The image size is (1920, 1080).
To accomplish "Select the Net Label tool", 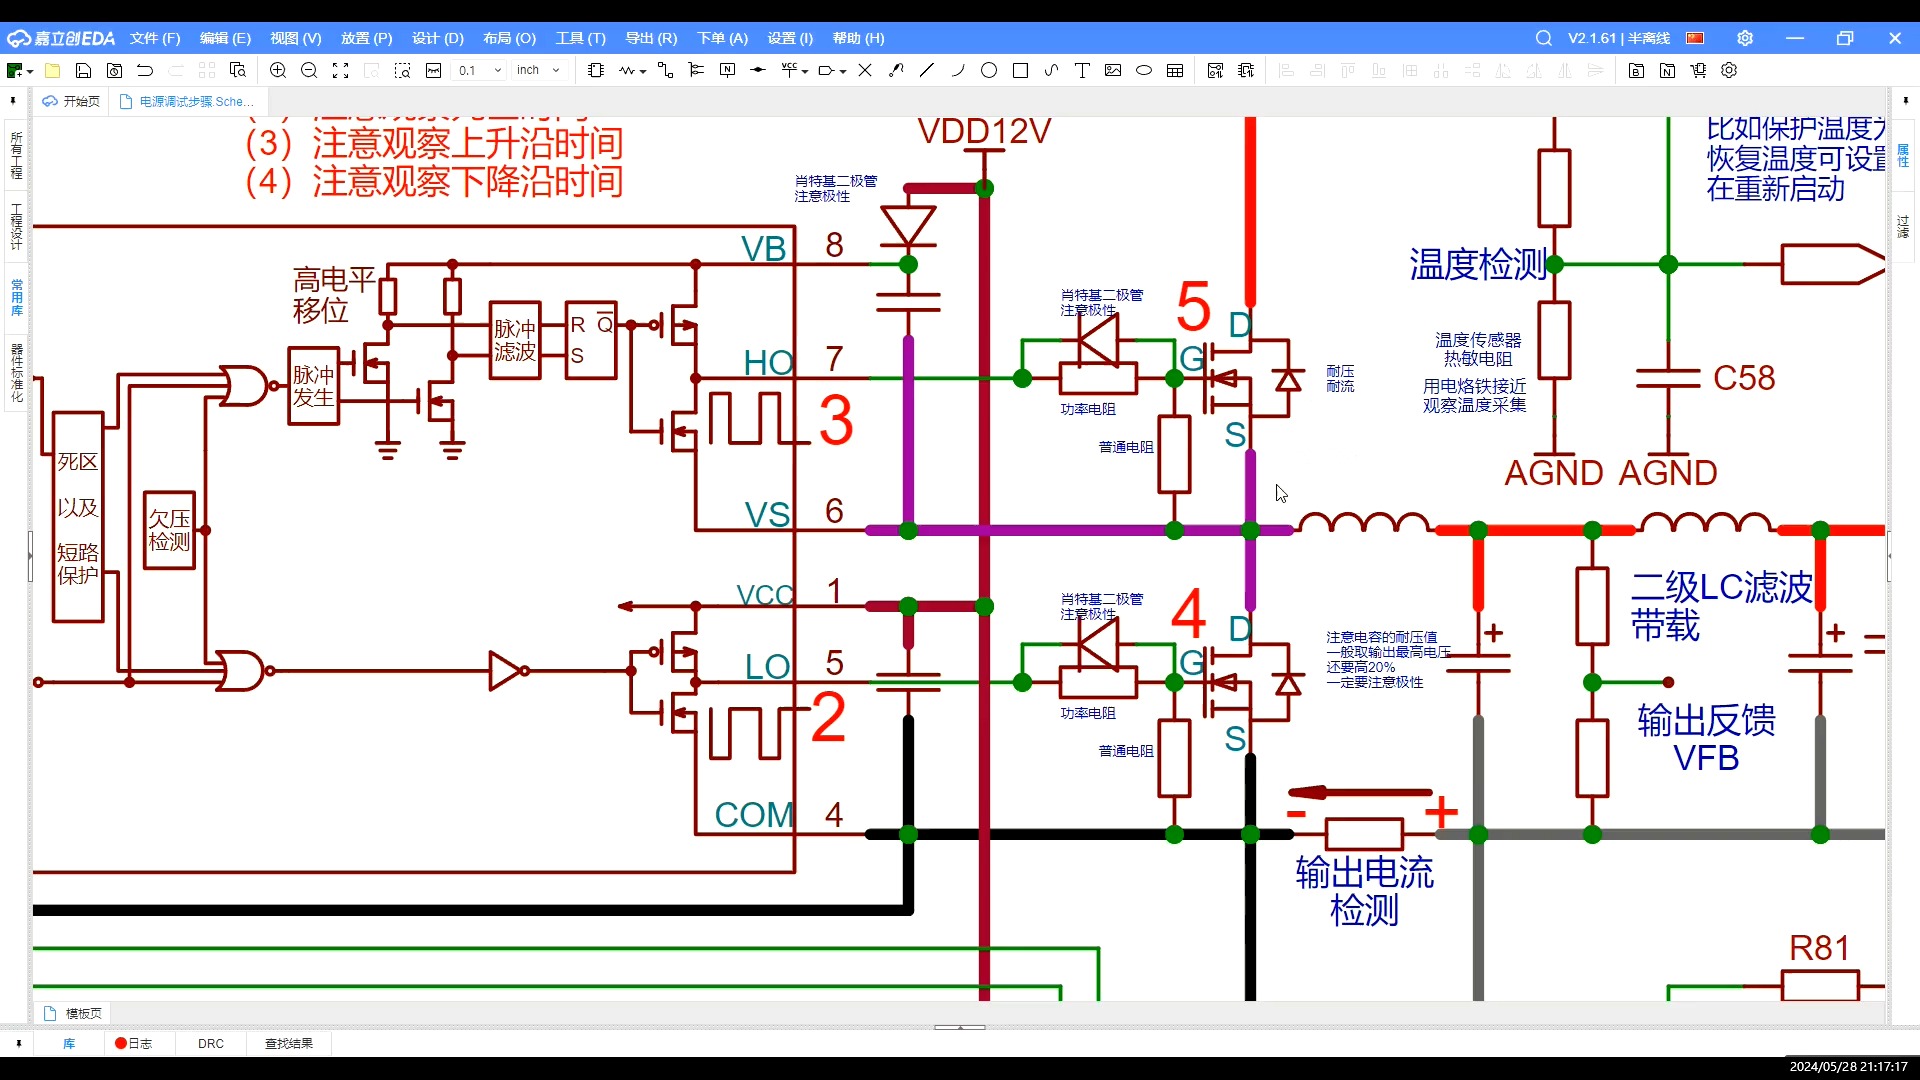I will tap(727, 70).
